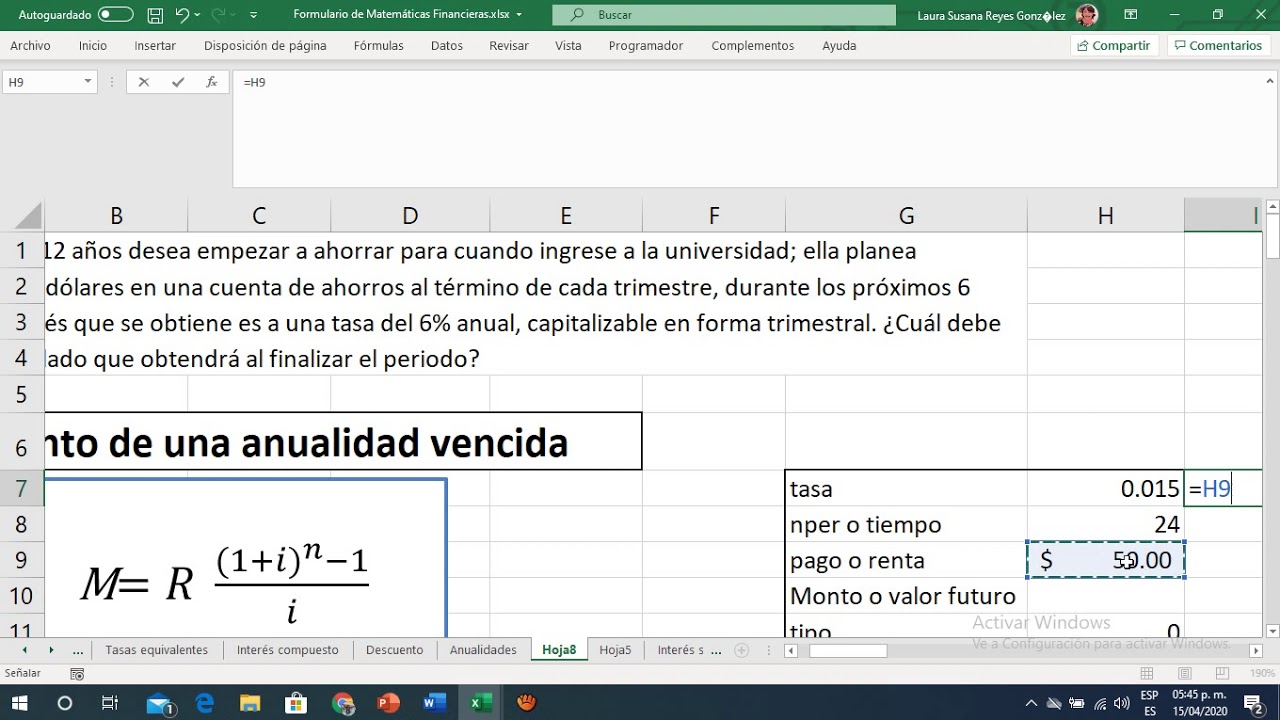Select column header G
This screenshot has width=1280, height=720.
click(x=906, y=216)
